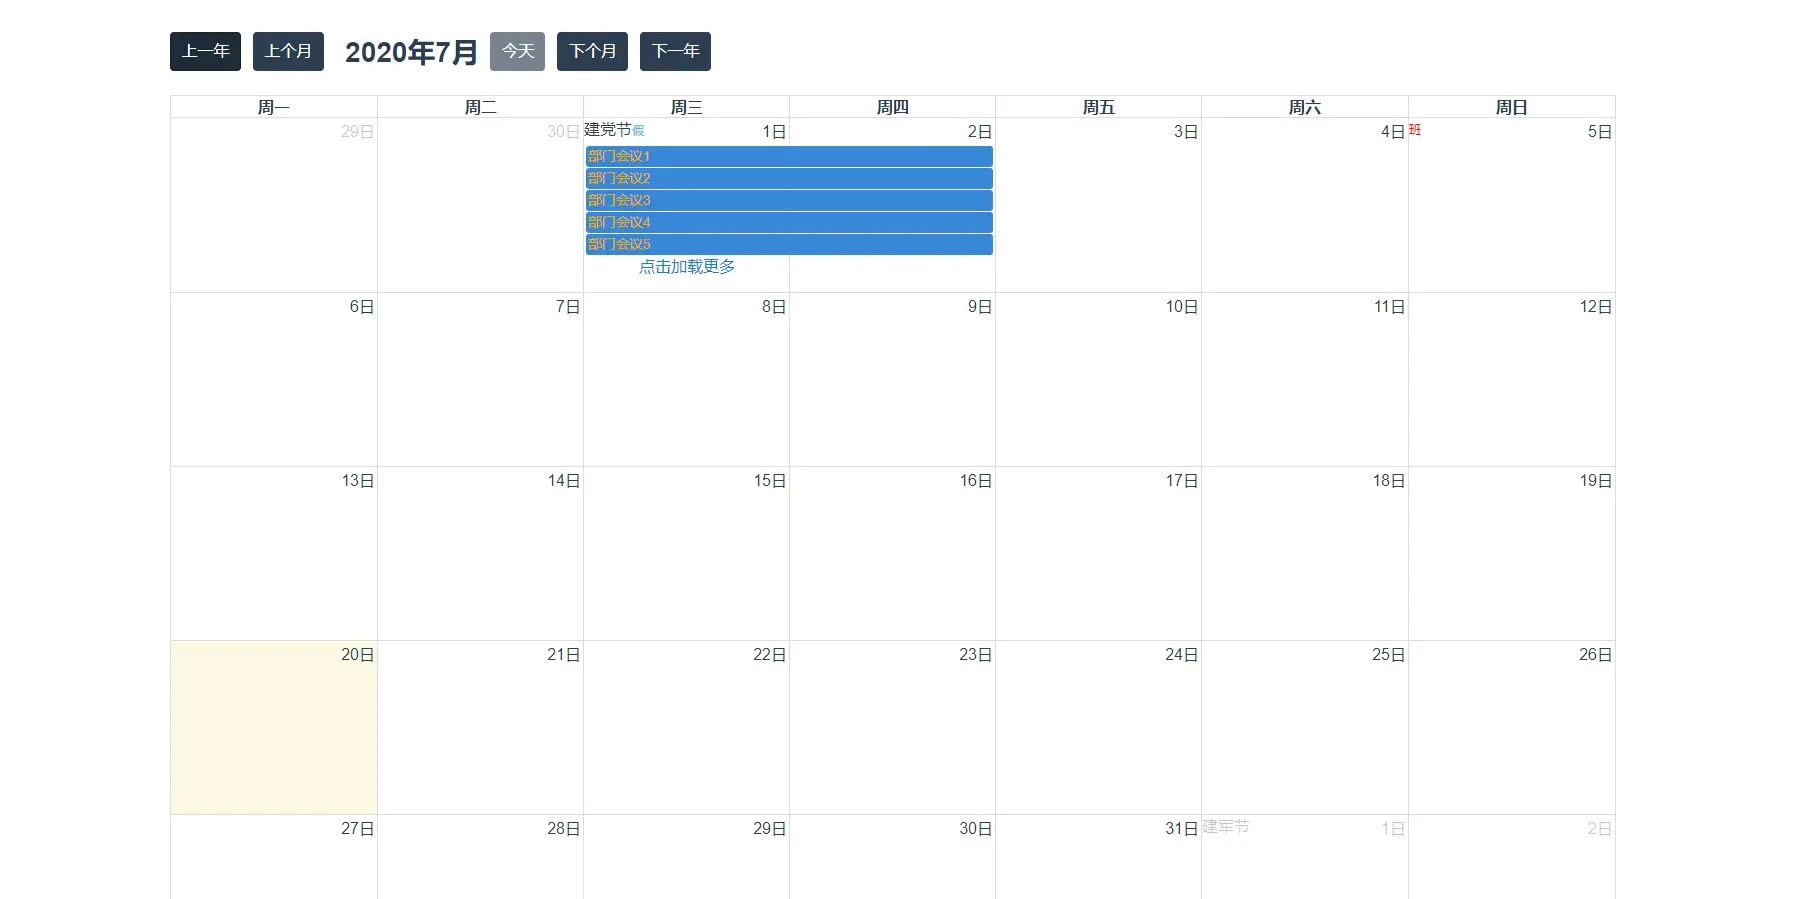The width and height of the screenshot is (1793, 899).
Task: Select the 8日 date
Action: coord(773,307)
